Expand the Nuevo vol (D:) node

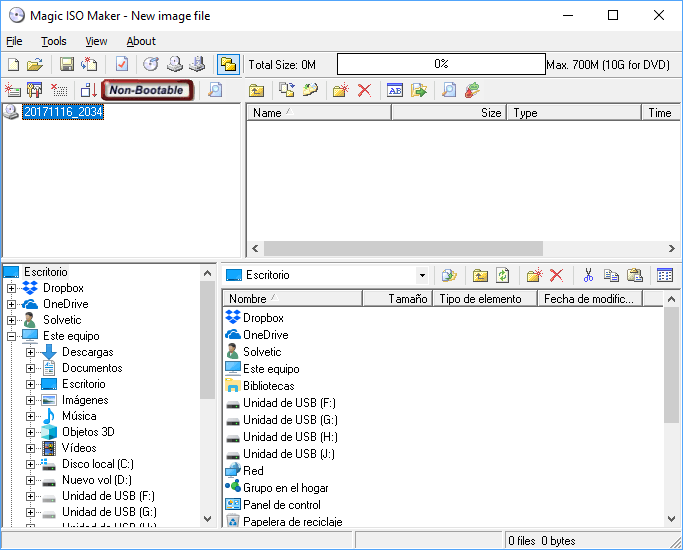point(30,480)
